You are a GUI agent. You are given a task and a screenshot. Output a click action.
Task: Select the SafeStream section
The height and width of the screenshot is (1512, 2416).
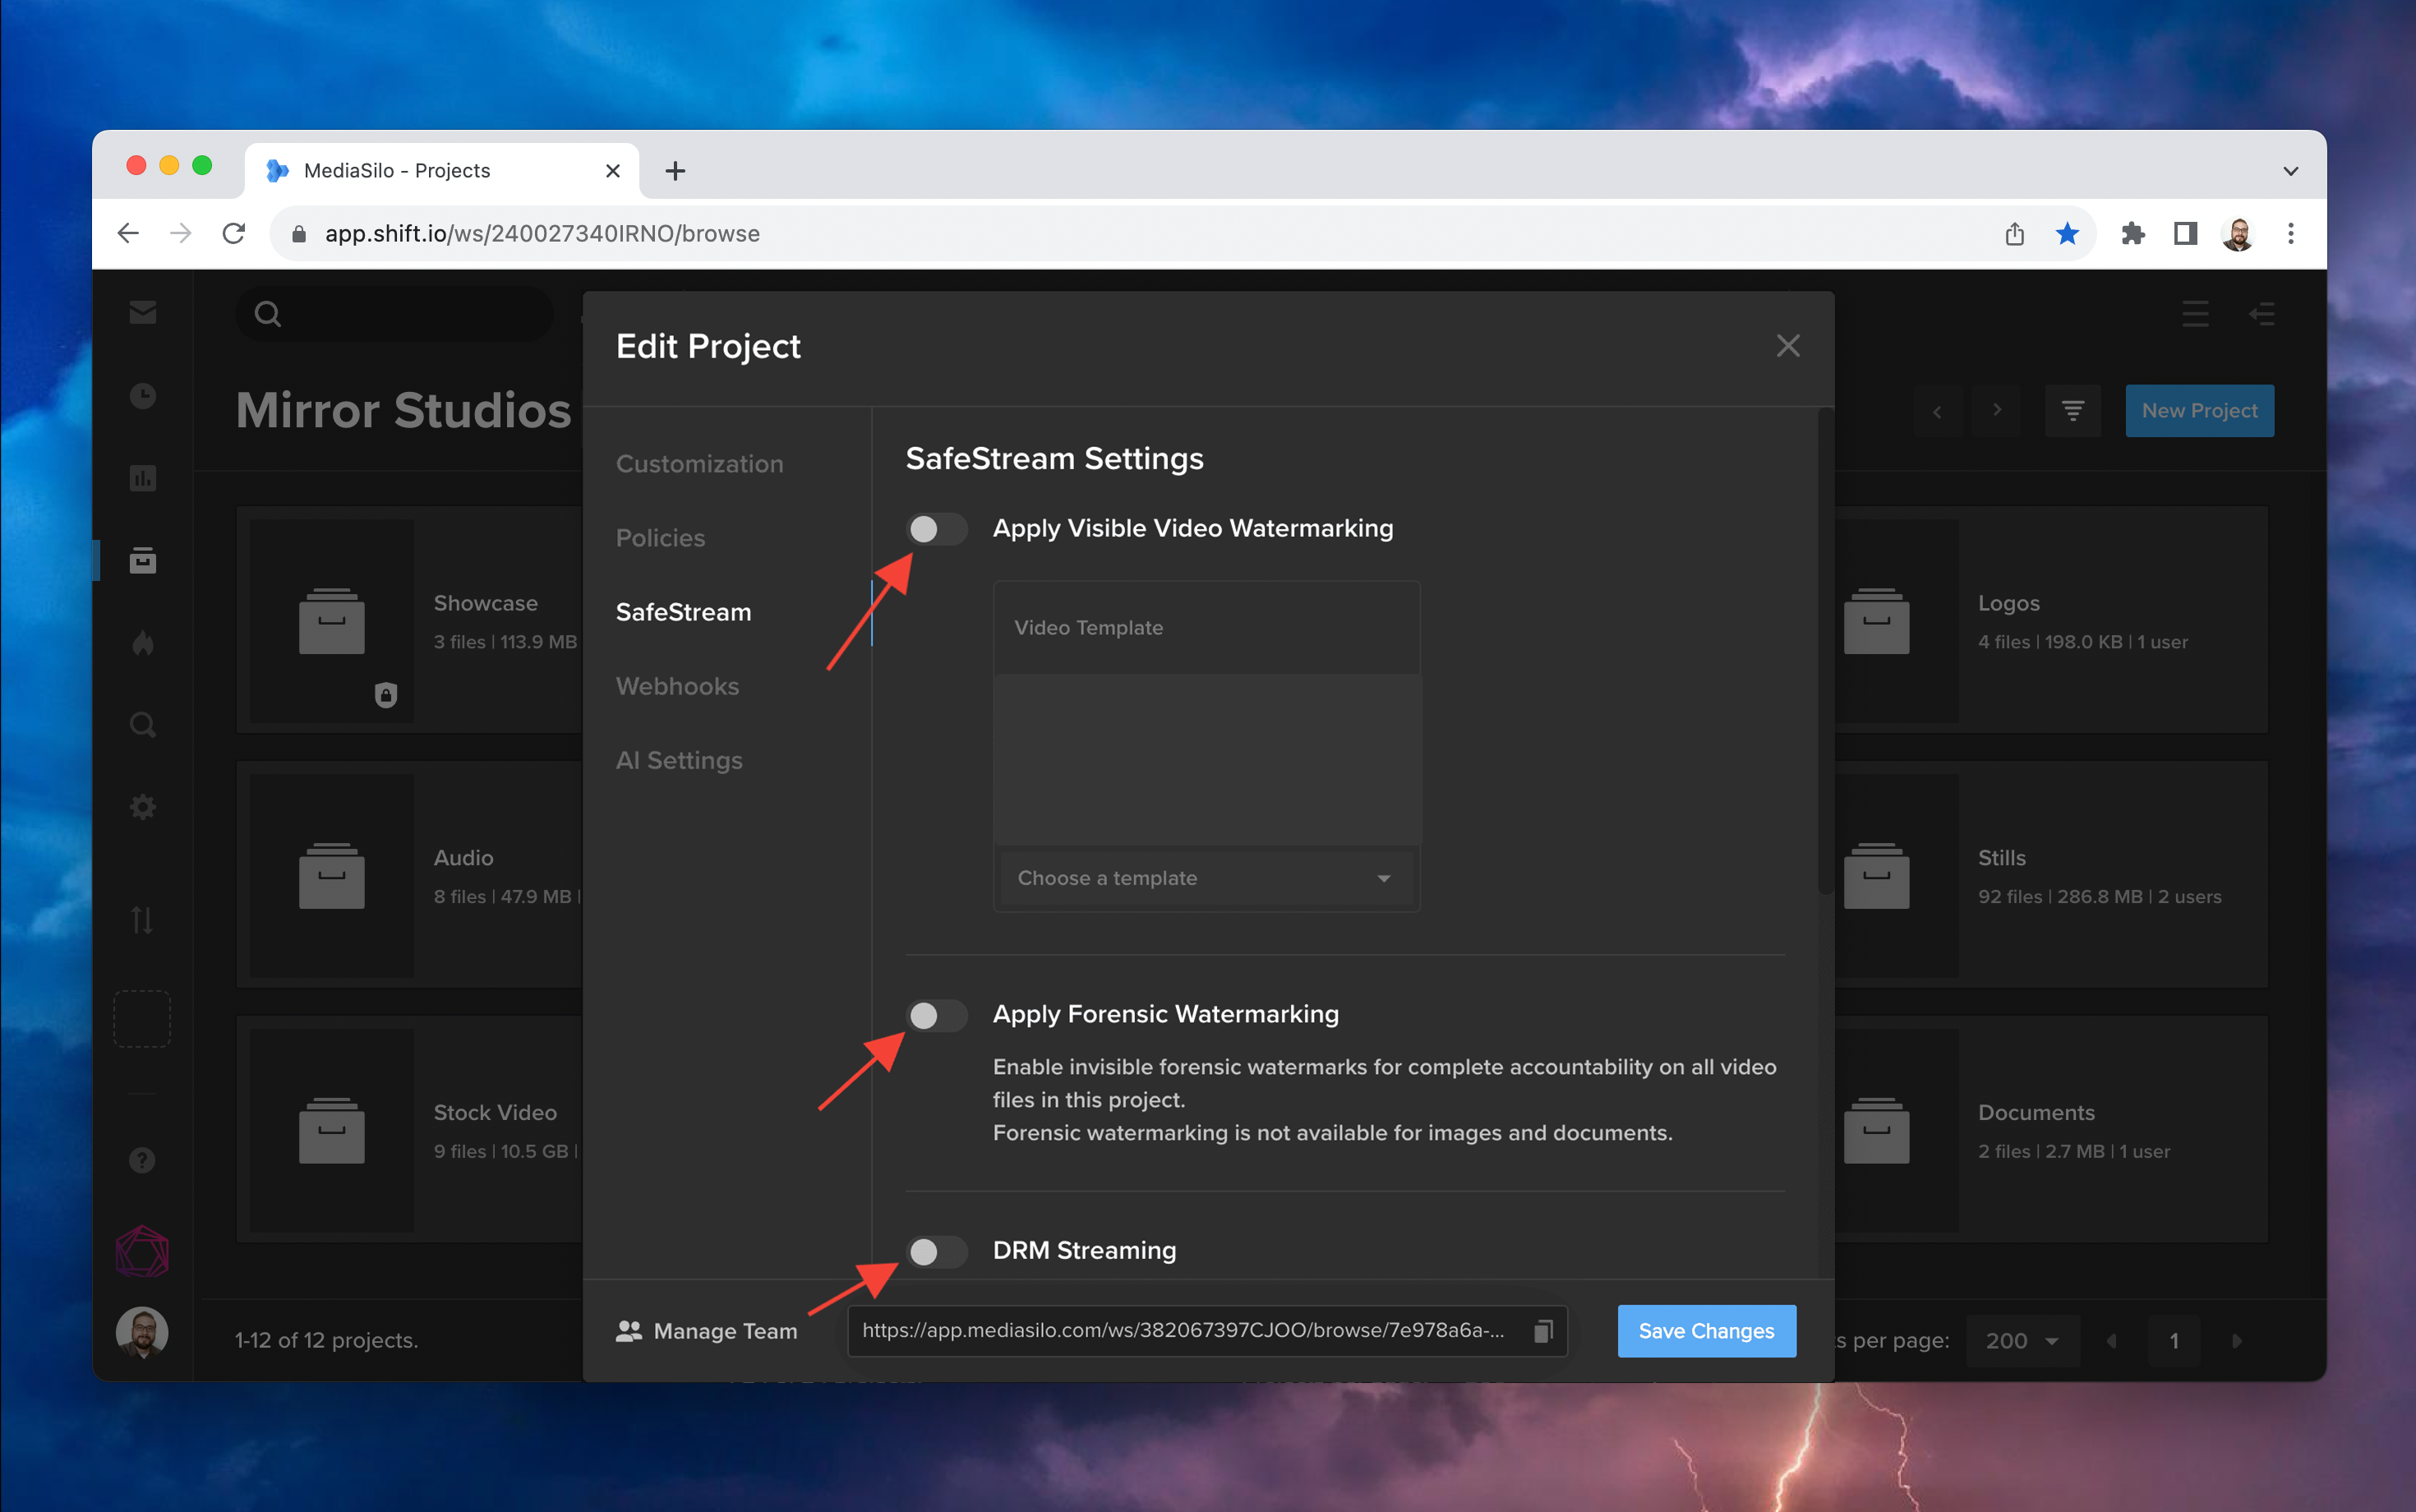pos(683,612)
